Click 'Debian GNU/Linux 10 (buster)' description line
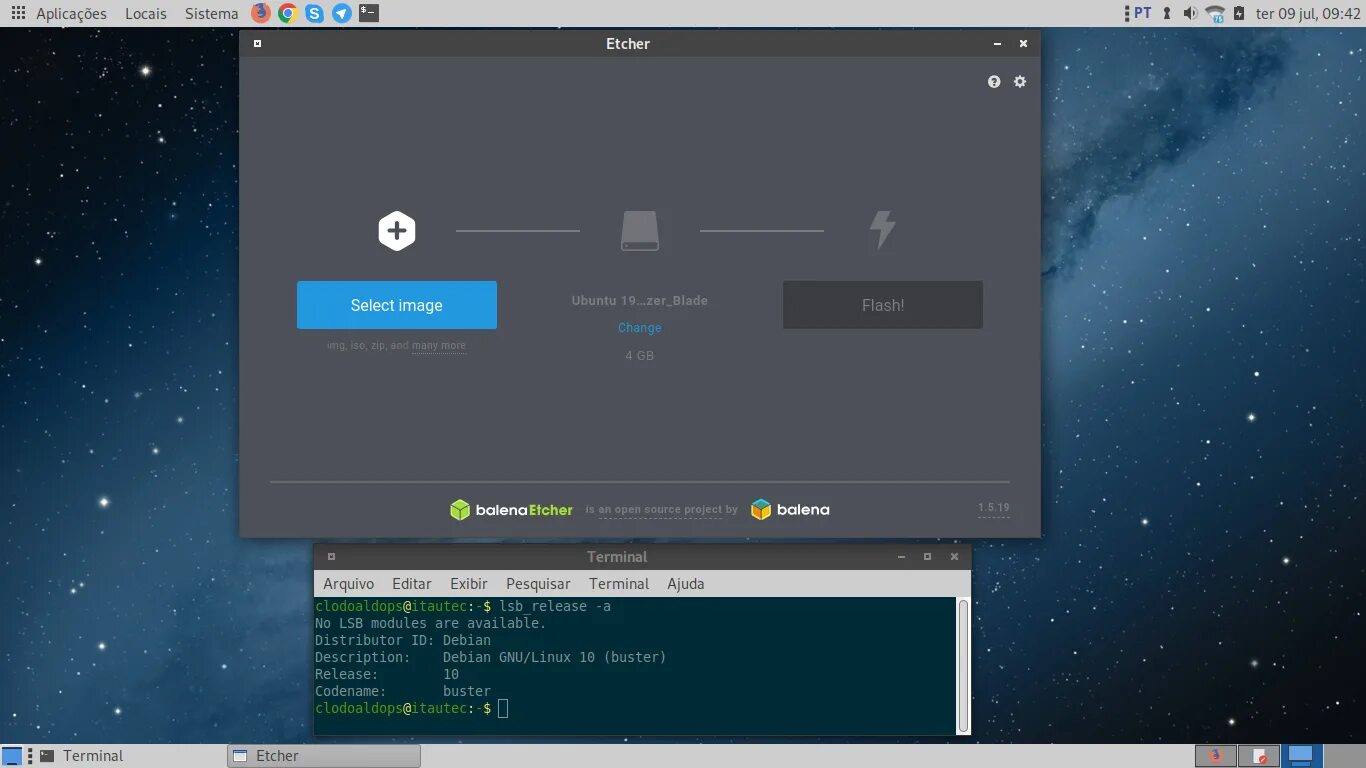 (554, 657)
